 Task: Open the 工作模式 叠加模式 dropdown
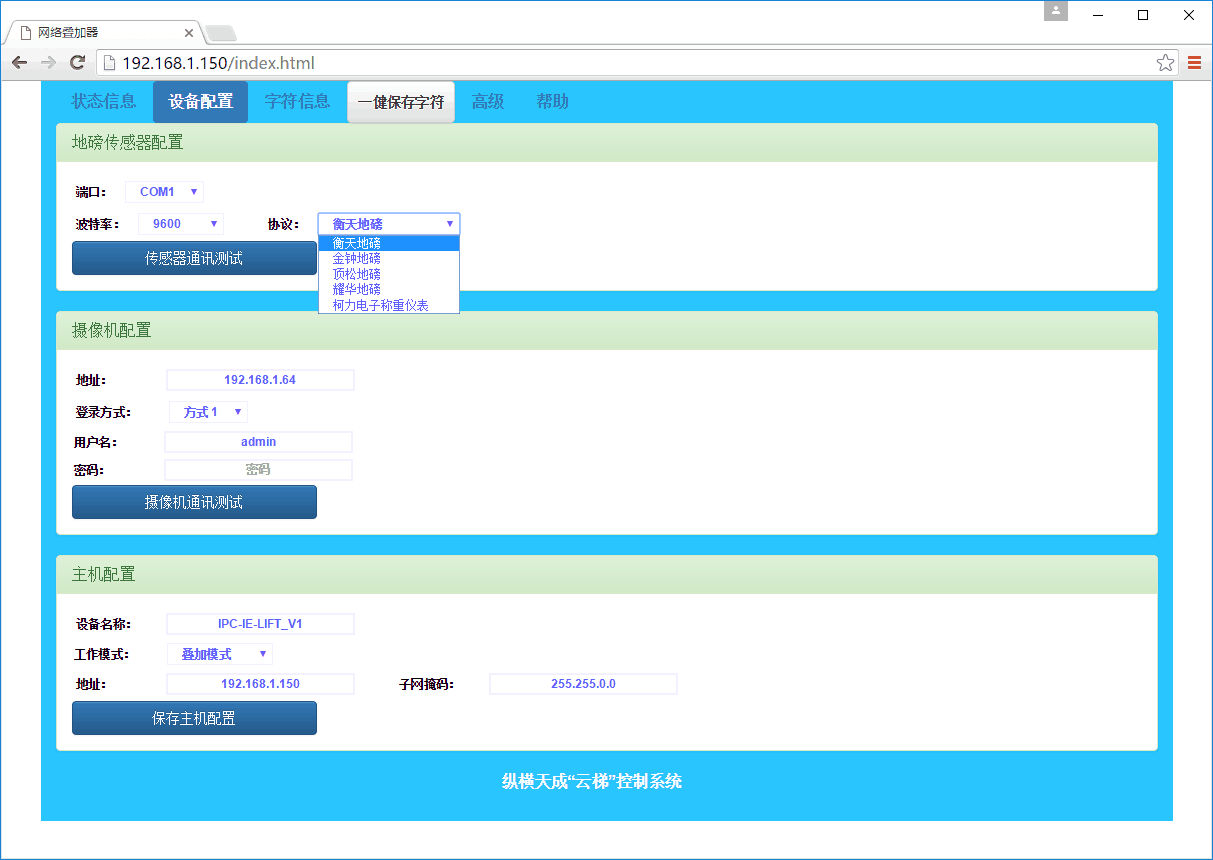tap(220, 654)
